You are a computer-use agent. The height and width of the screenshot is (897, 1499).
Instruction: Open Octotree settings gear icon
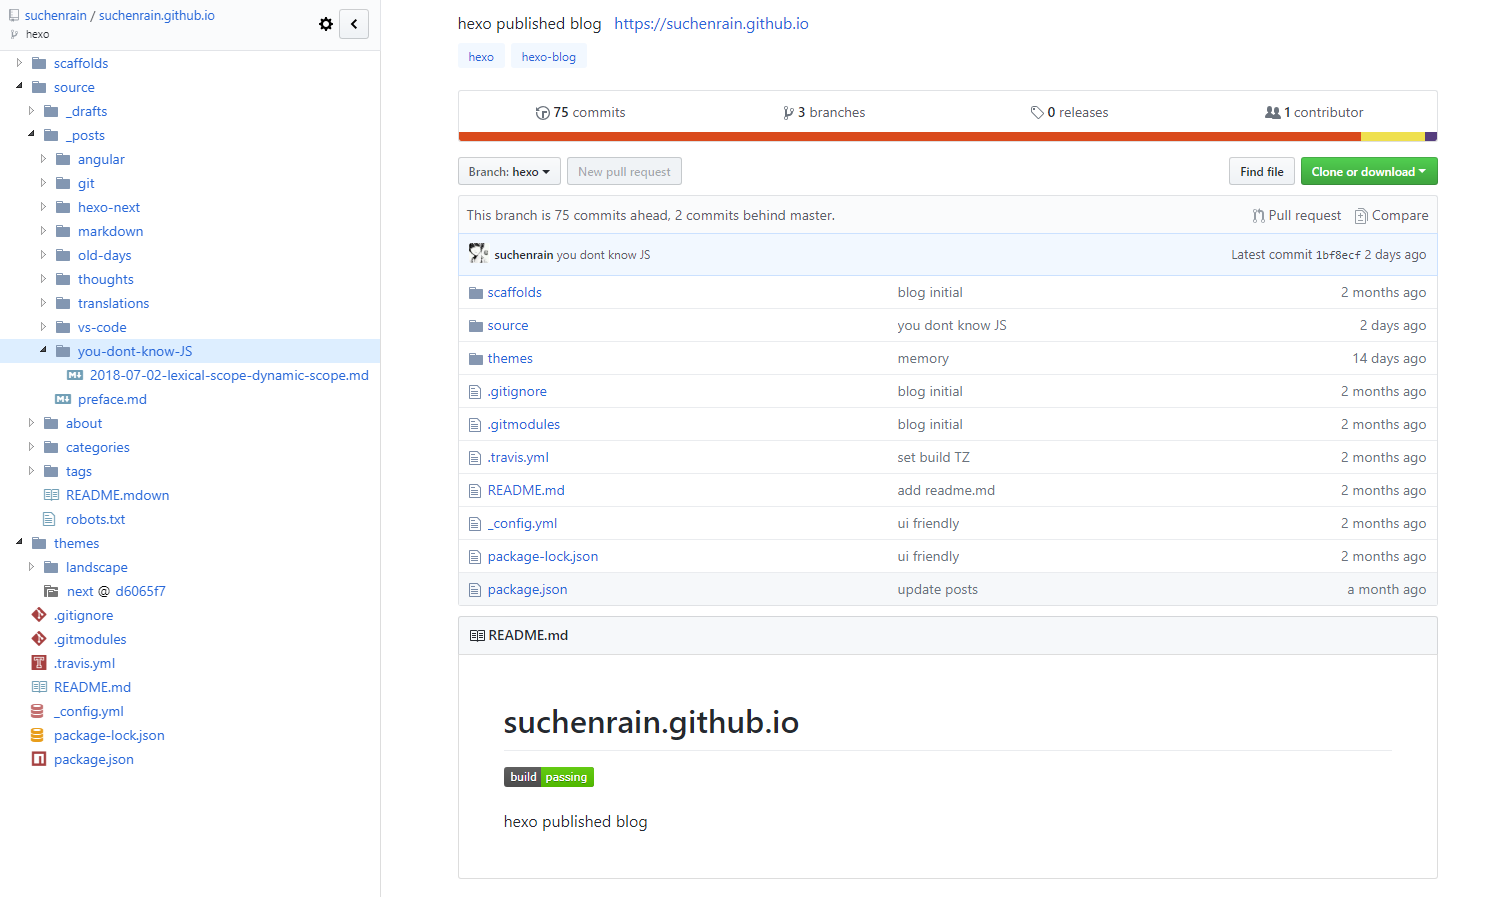pos(326,24)
